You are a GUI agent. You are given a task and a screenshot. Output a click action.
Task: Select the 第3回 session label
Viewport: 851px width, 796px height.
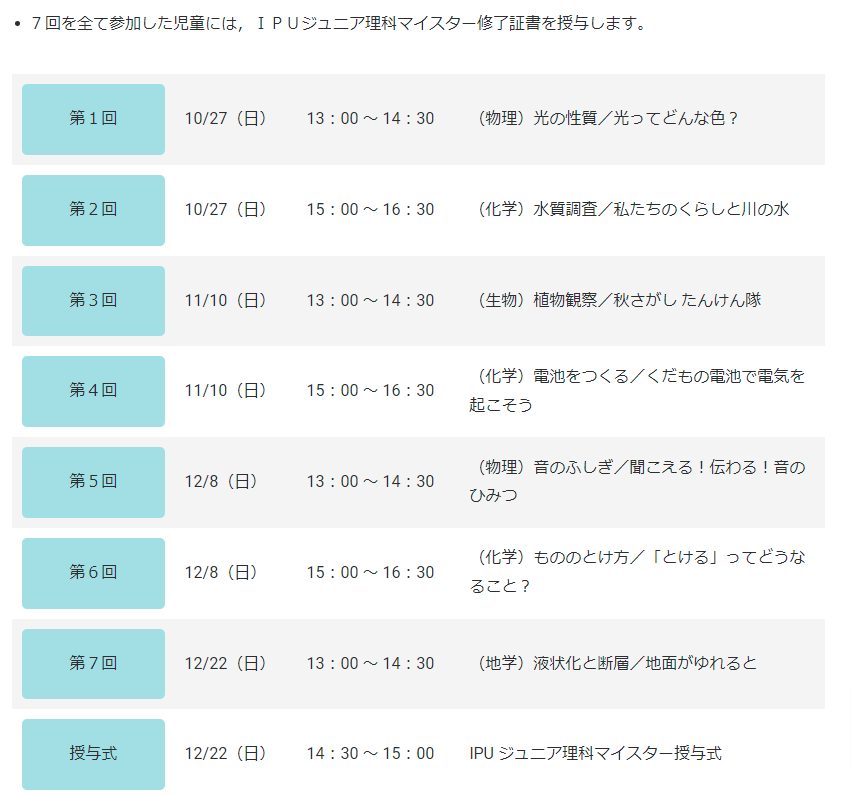[93, 300]
